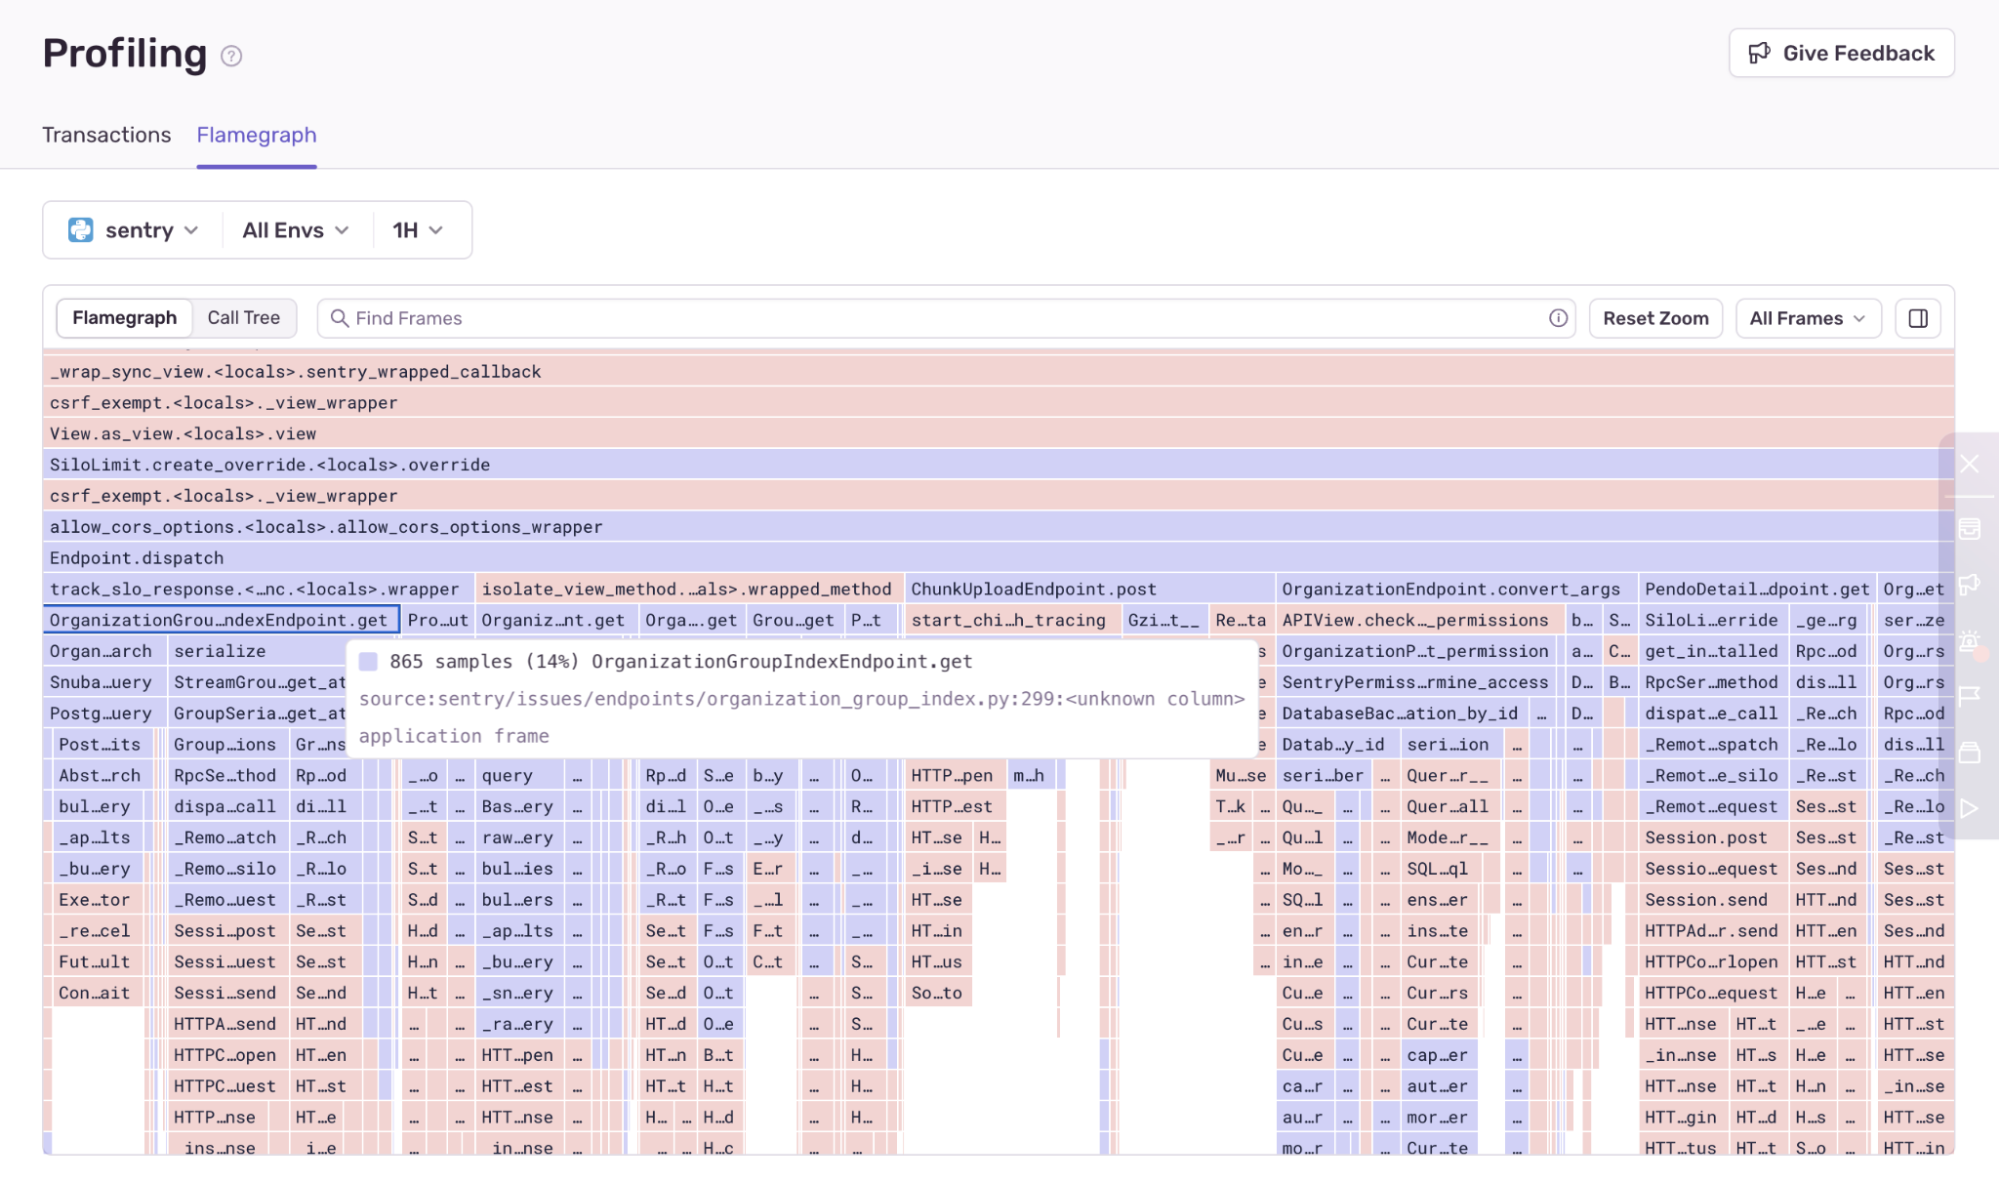
Task: Open the All Frames dropdown
Action: pos(1806,318)
